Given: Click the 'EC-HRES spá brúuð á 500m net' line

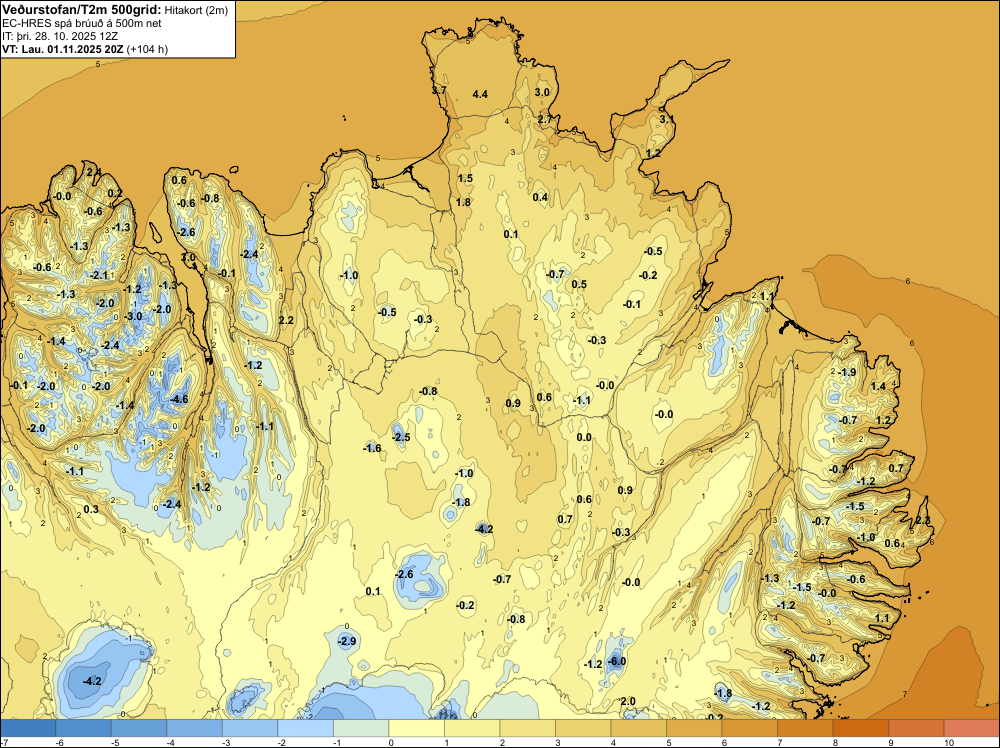Looking at the screenshot, I should pos(82,23).
